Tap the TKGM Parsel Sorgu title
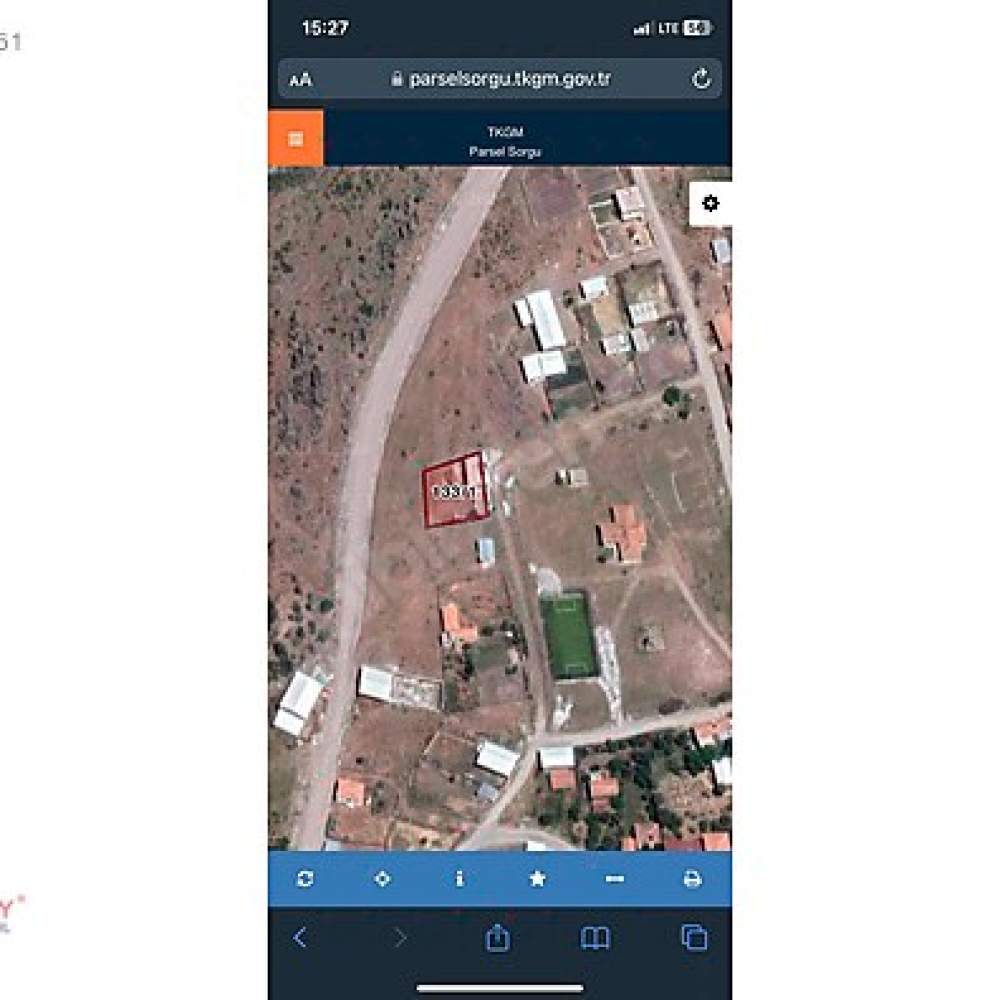 click(505, 142)
